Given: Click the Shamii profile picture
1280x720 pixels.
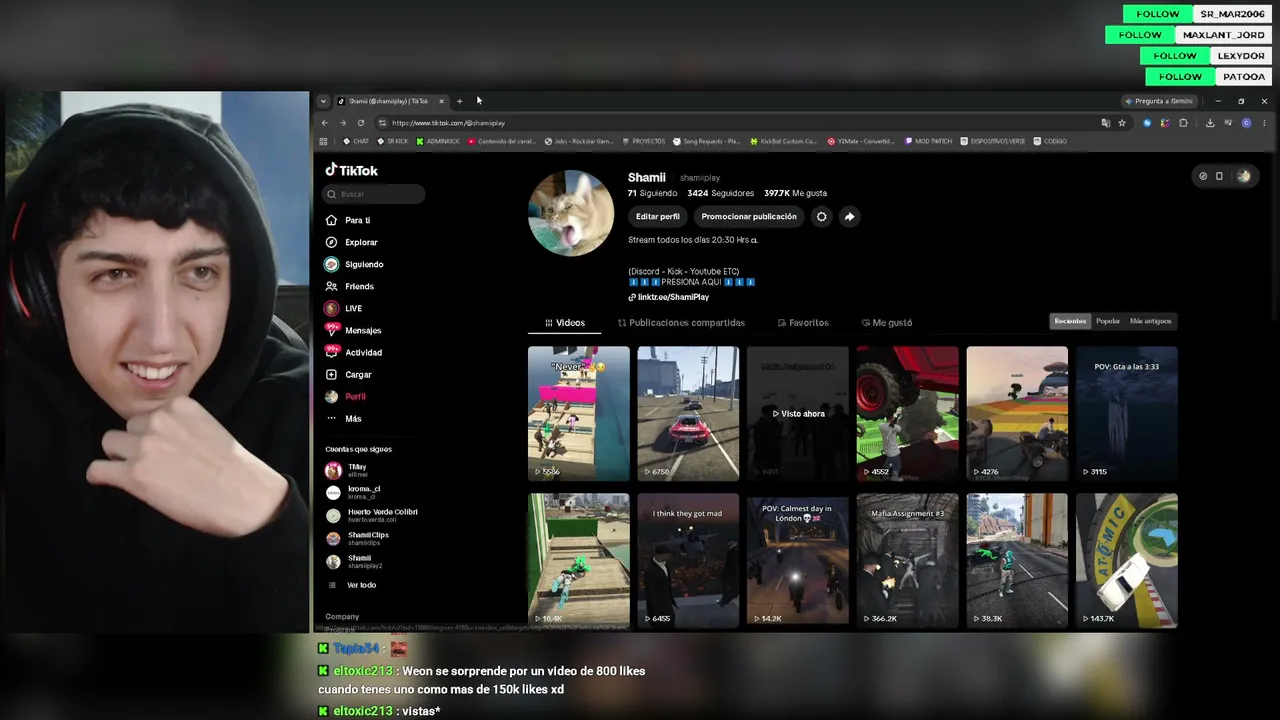Looking at the screenshot, I should click(x=571, y=213).
